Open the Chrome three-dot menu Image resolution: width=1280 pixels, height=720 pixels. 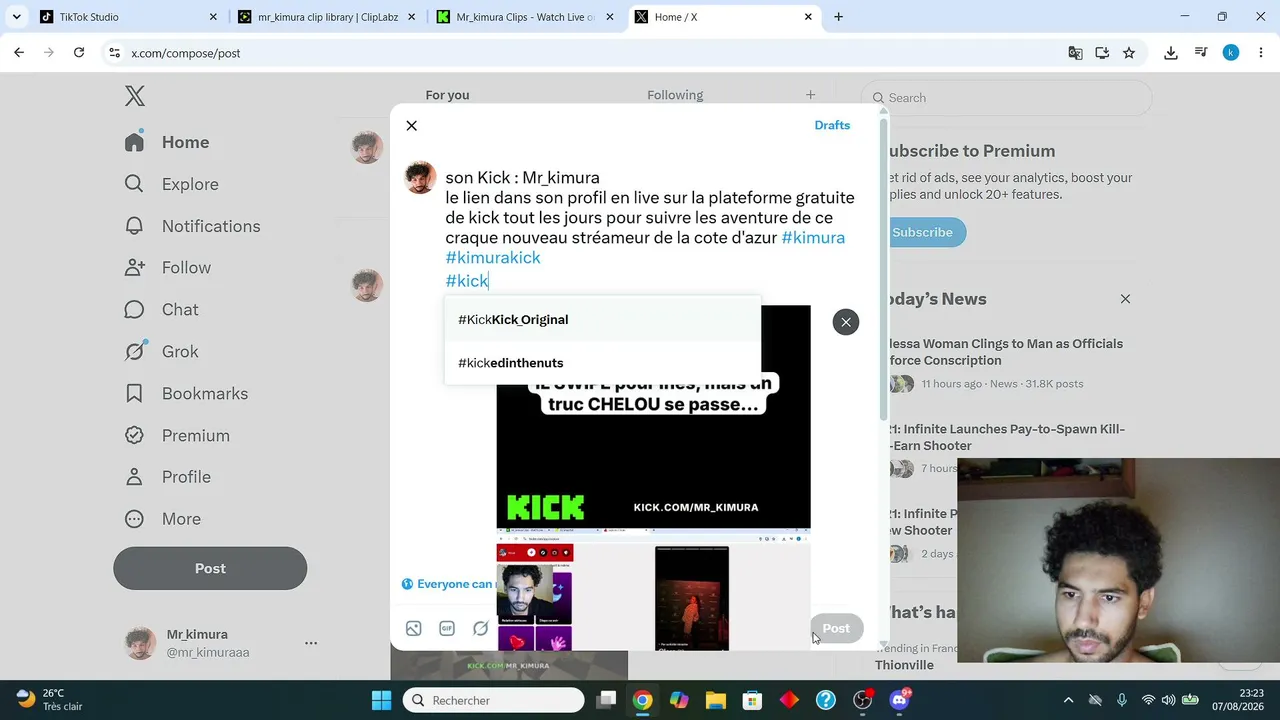1261,53
